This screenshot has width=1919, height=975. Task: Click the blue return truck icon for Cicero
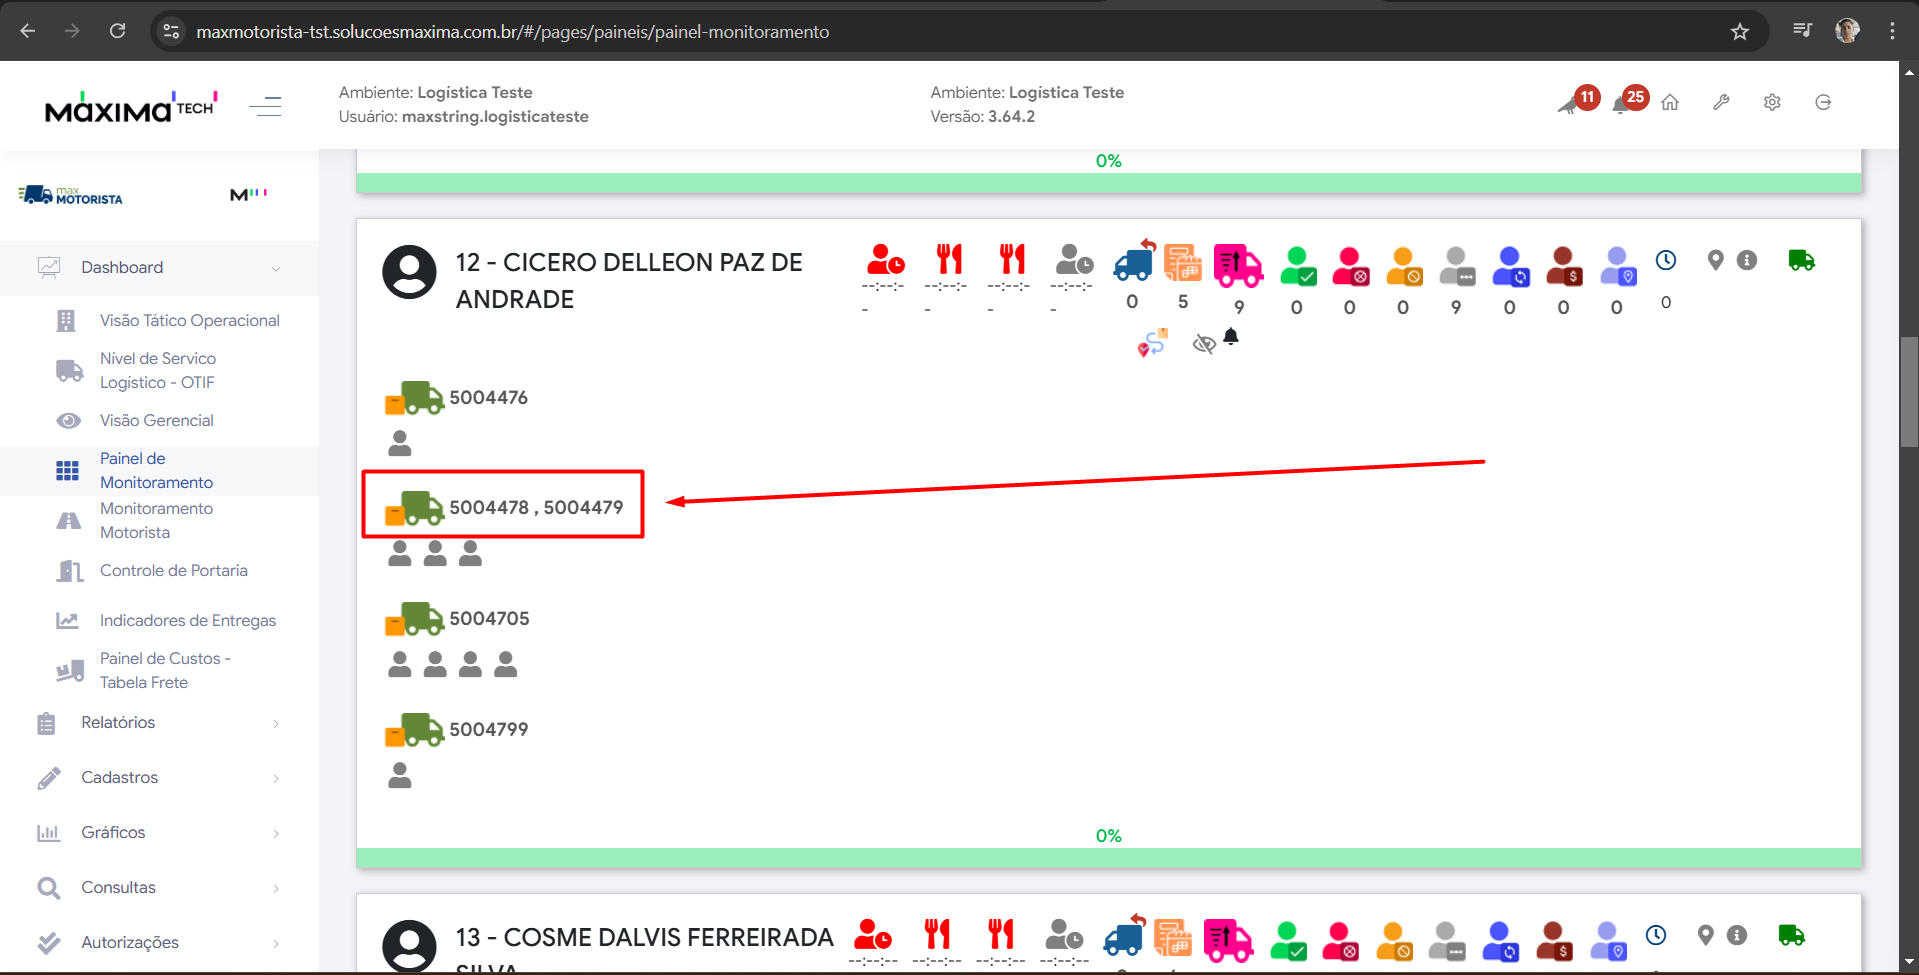click(1134, 260)
